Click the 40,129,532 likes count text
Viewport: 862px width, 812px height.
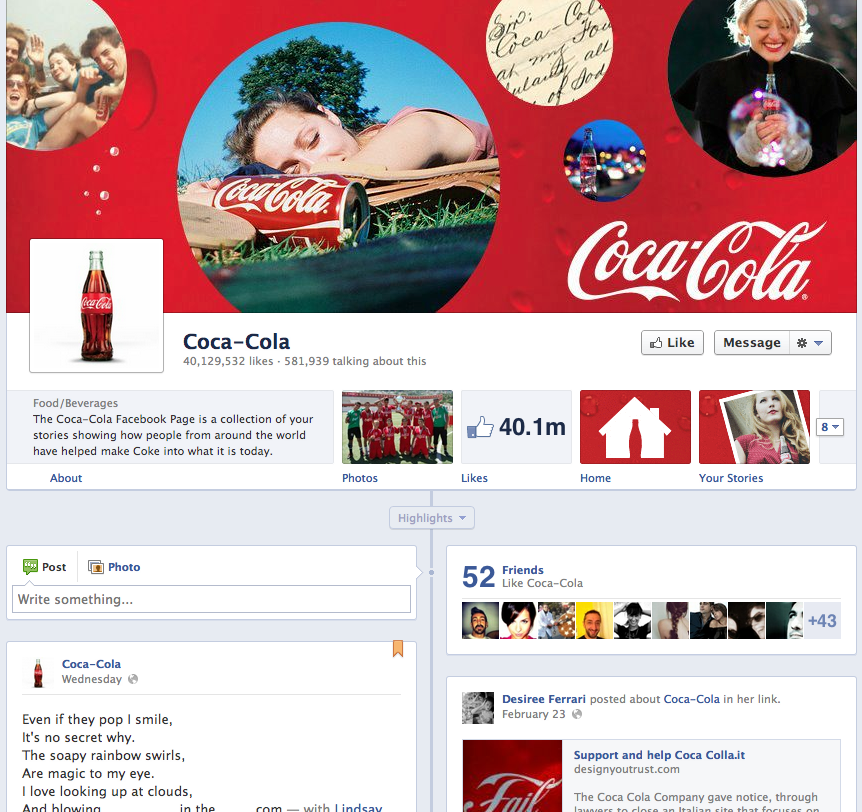pos(228,361)
